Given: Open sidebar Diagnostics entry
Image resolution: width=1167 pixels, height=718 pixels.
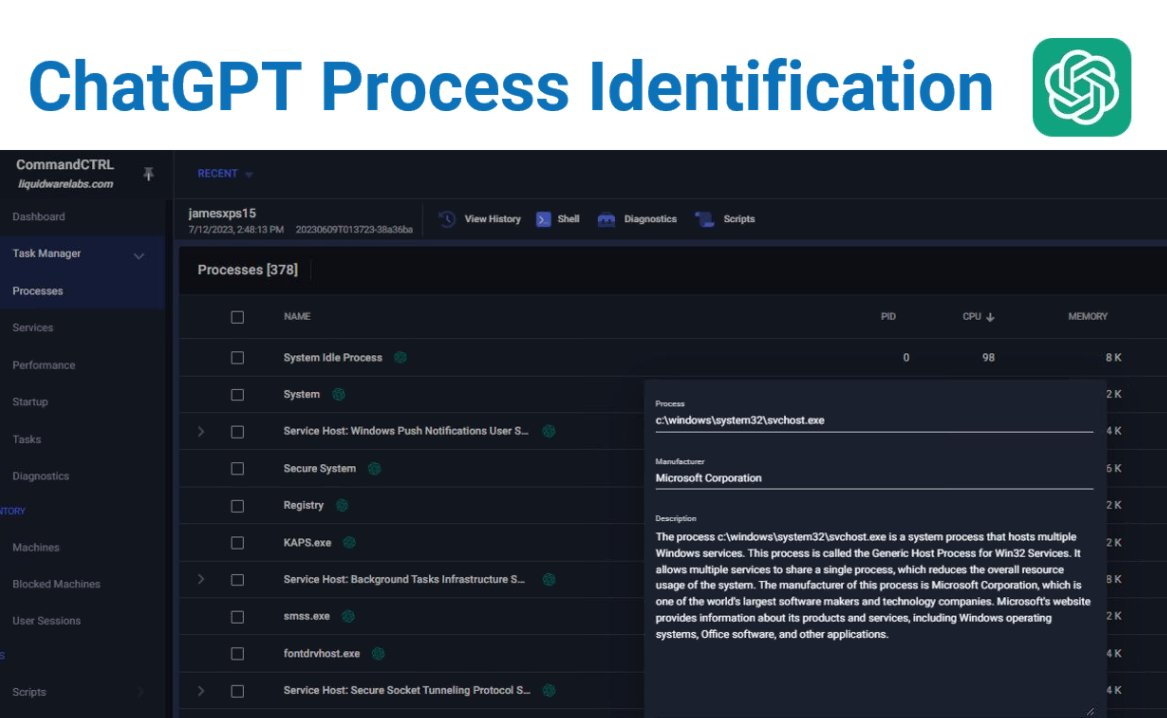Looking at the screenshot, I should [41, 476].
